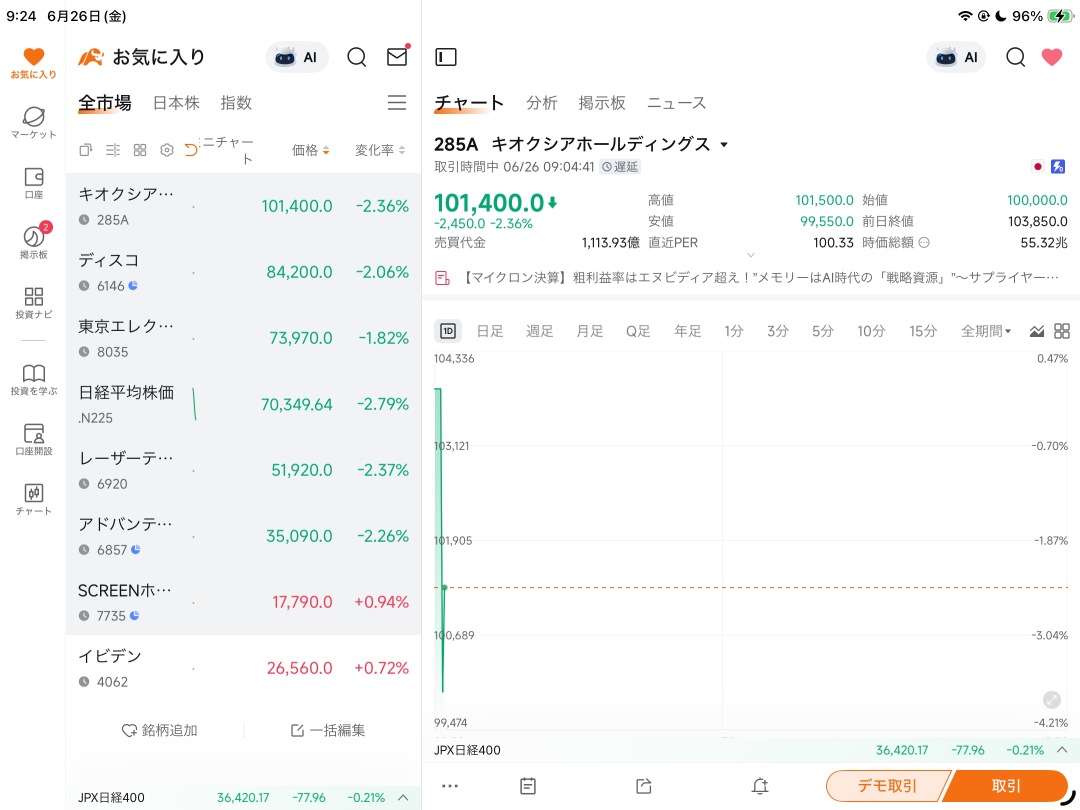Viewport: 1080px width, 810px height.
Task: Select the イビデン 4062 watchlist row
Action: (x=244, y=668)
